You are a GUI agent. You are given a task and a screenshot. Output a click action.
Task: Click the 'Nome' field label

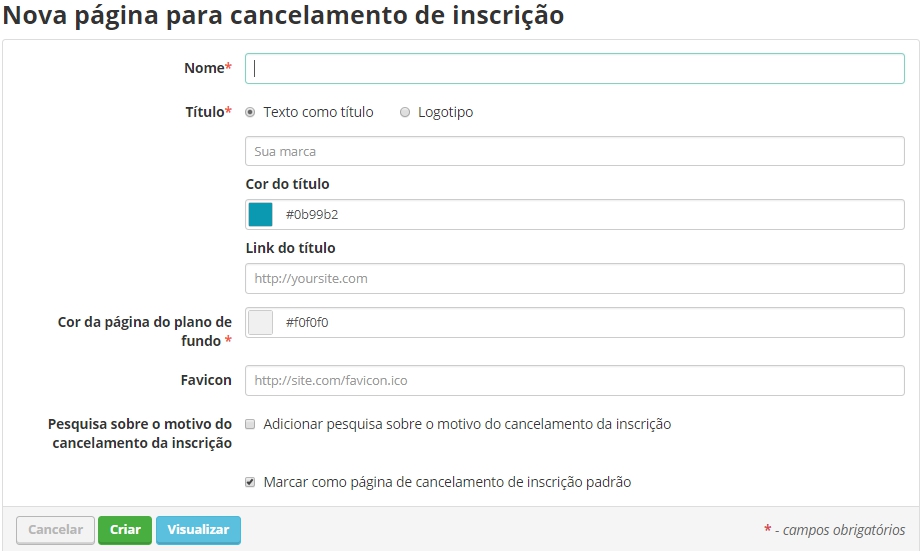coord(207,68)
